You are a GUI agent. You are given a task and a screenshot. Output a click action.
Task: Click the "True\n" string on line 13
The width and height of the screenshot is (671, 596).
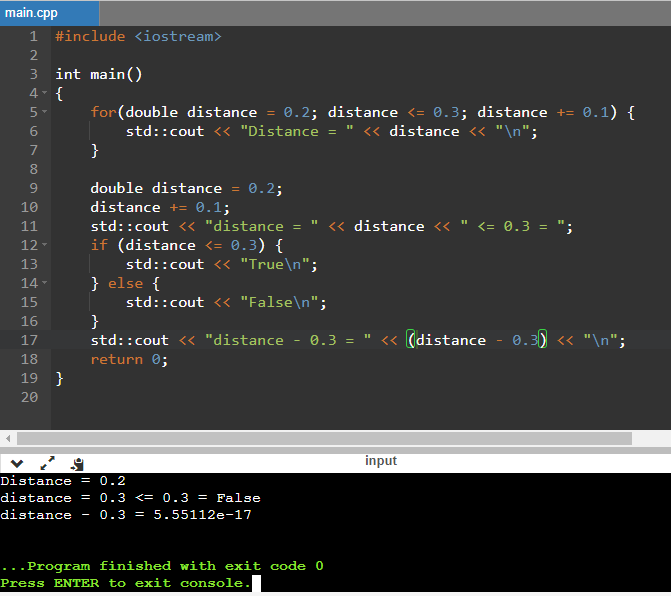click(x=275, y=264)
